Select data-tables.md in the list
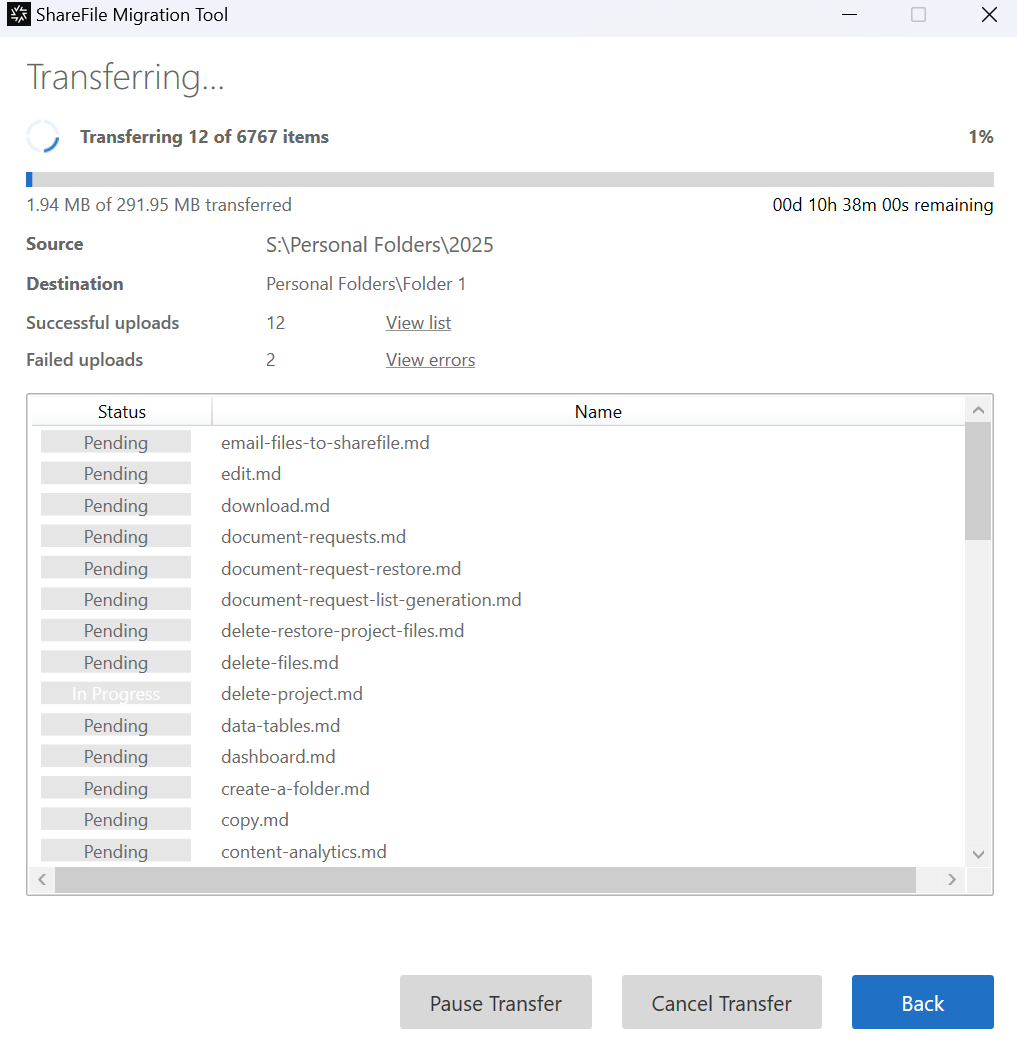The width and height of the screenshot is (1017, 1046). 280,726
